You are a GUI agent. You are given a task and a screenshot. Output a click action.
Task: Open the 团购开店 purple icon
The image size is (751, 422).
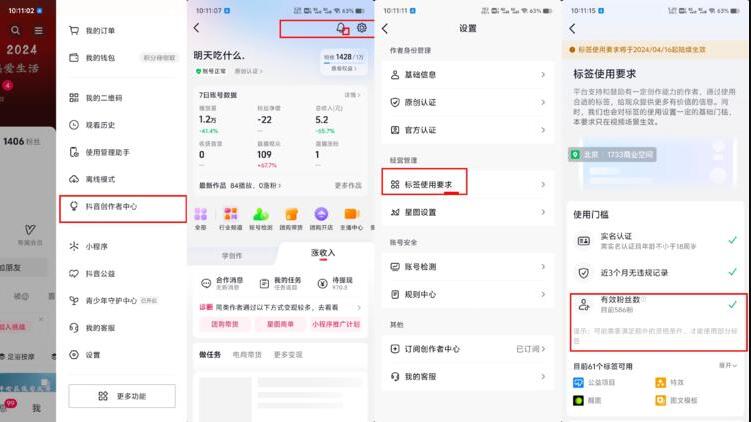tap(321, 218)
